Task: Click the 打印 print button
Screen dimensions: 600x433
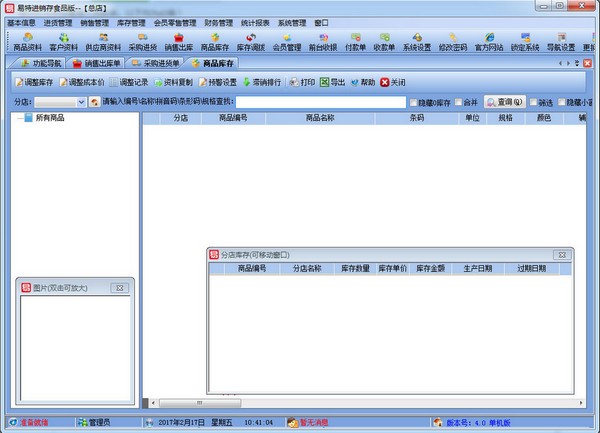Action: point(300,82)
